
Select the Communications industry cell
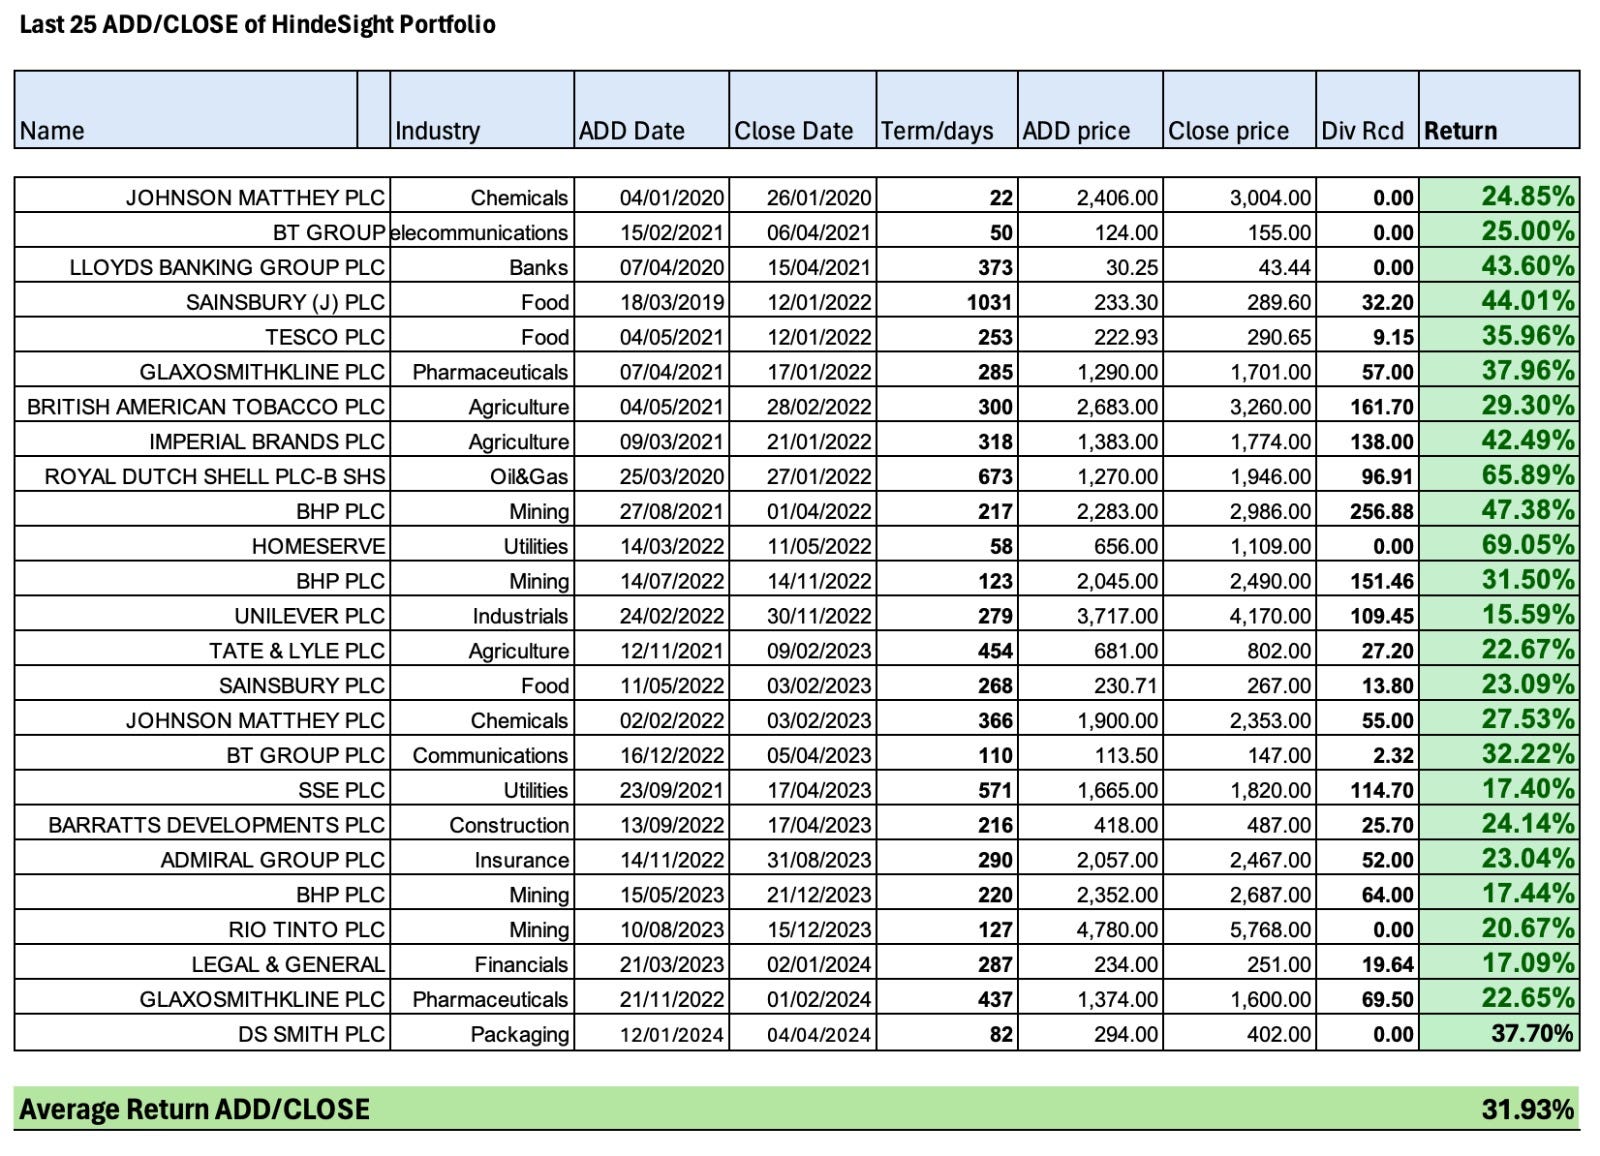[482, 755]
